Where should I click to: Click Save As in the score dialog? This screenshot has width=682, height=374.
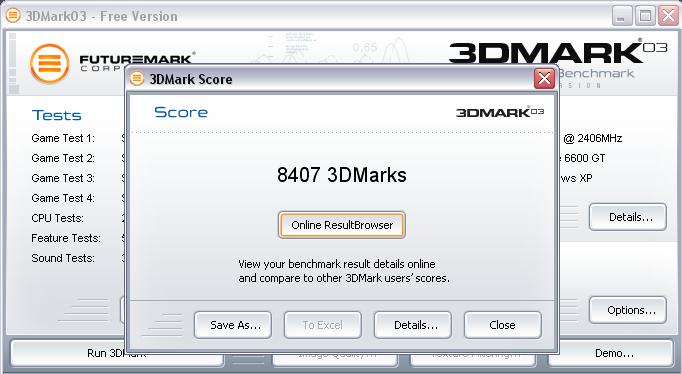point(233,325)
